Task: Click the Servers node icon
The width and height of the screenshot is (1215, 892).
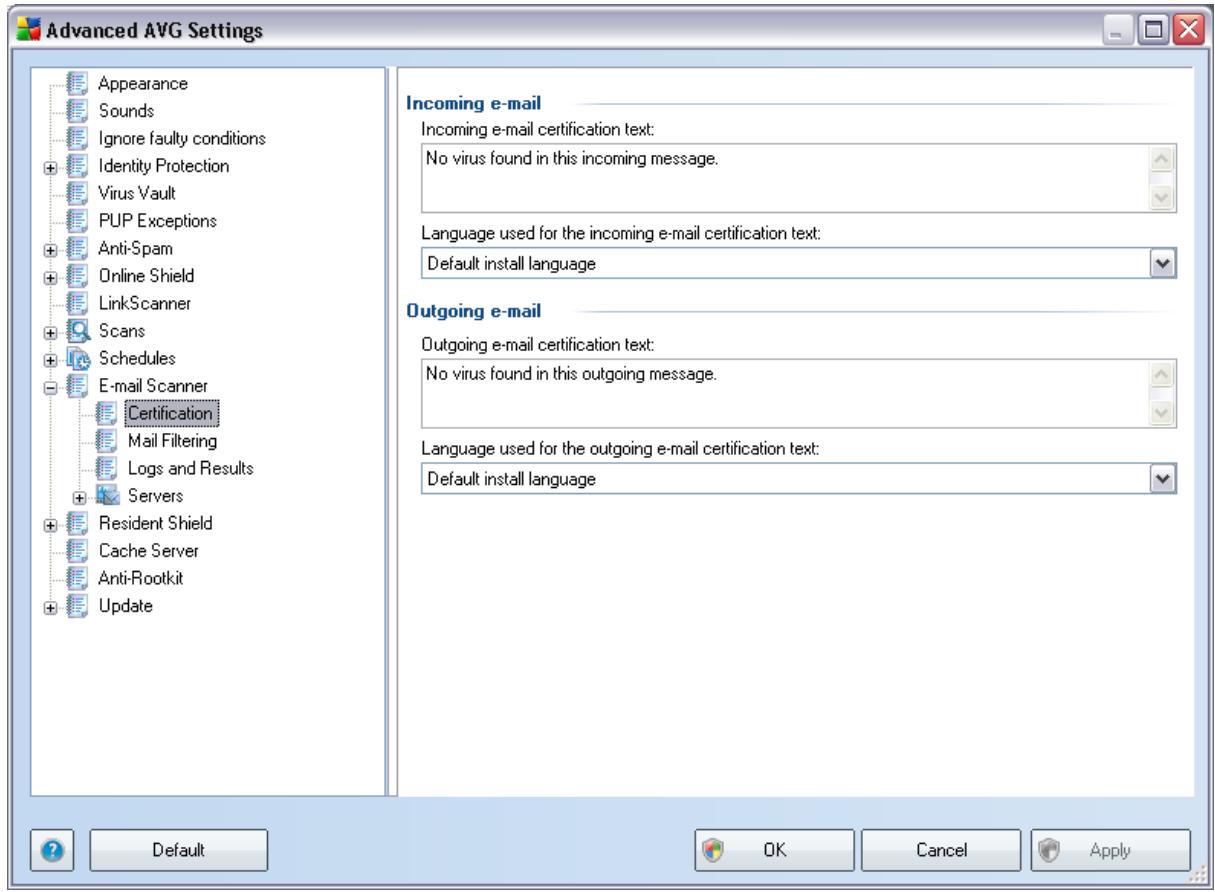Action: (x=108, y=494)
